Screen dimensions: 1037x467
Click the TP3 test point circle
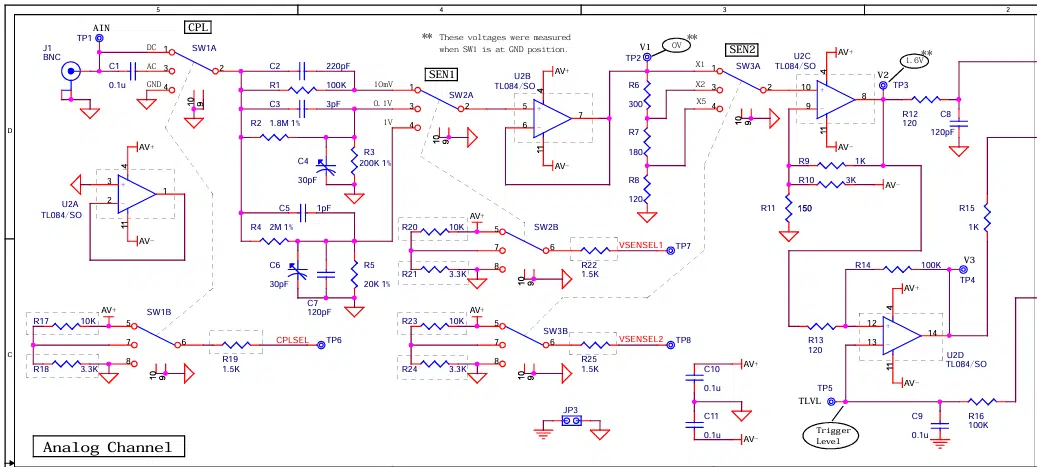[x=884, y=85]
